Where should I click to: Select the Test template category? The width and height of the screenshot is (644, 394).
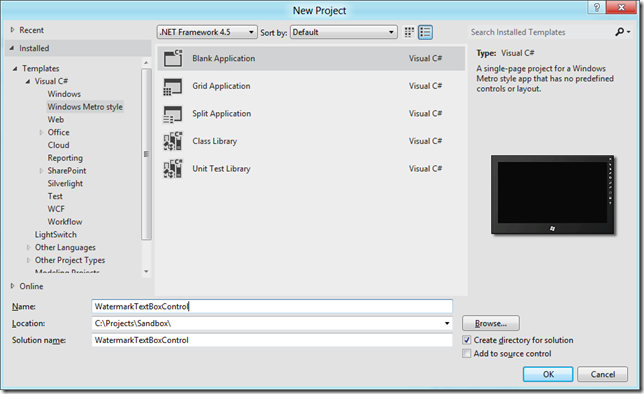[55, 196]
